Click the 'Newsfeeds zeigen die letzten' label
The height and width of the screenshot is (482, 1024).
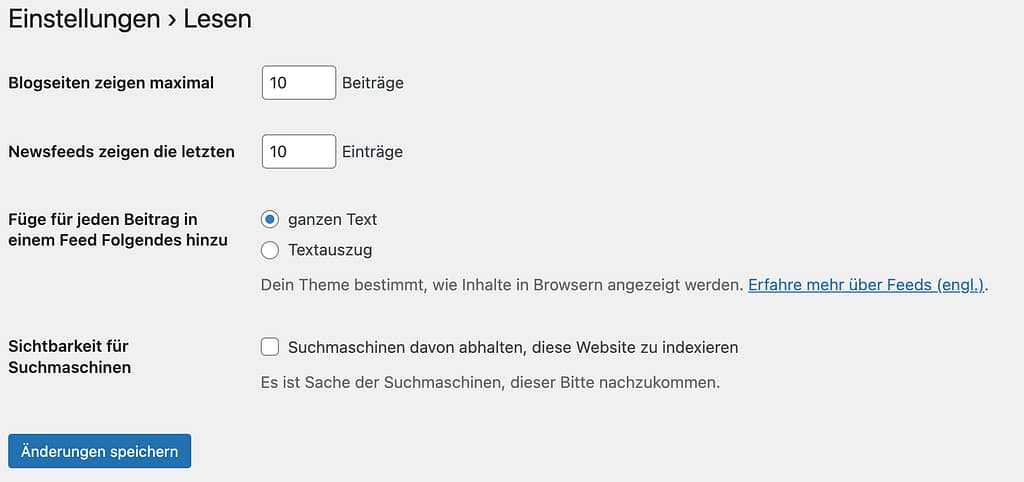click(x=121, y=152)
